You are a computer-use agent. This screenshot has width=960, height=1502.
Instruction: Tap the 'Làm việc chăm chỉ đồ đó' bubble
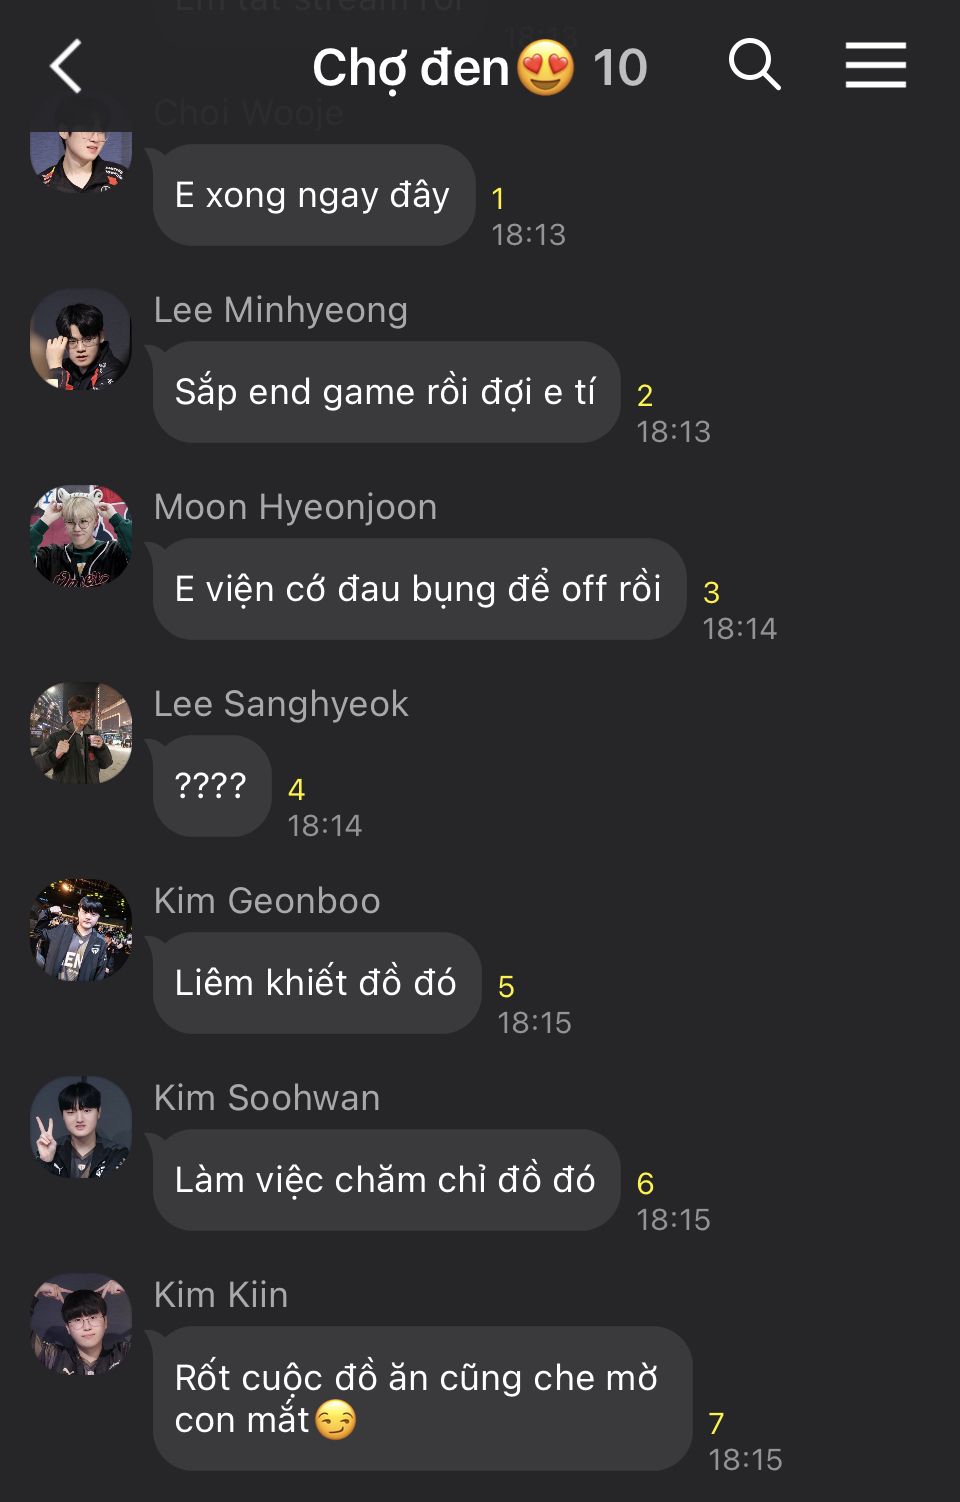pos(386,1180)
